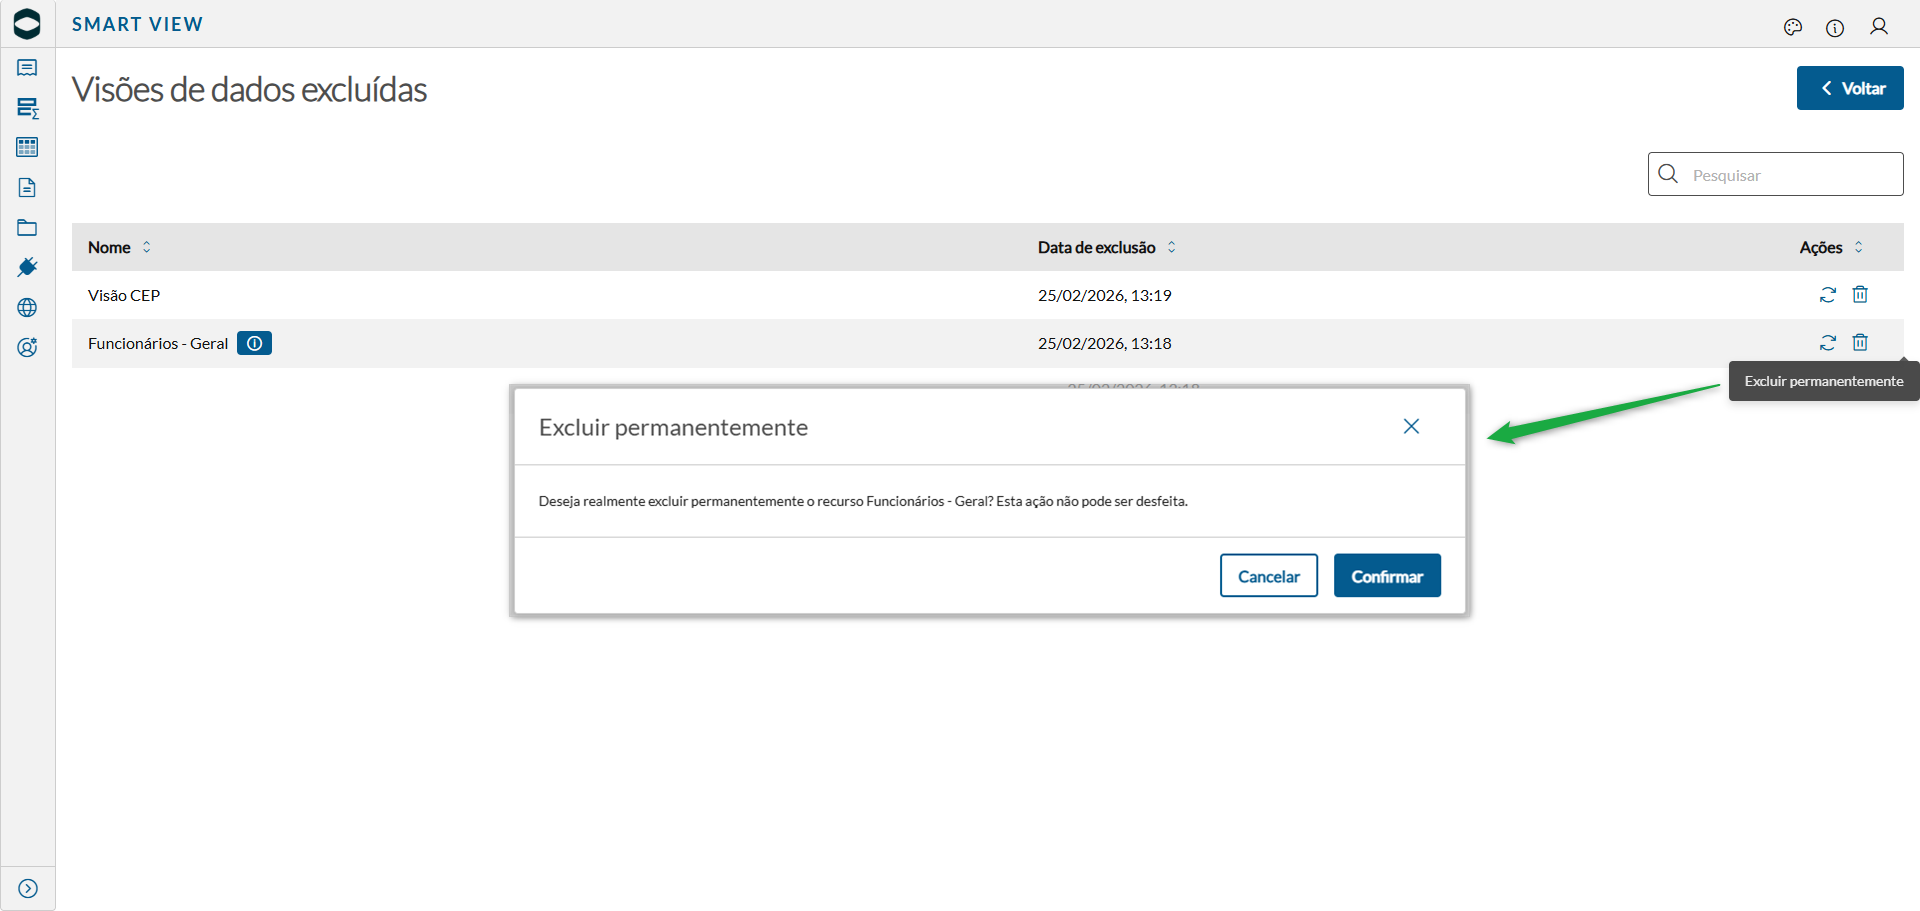Open the table grid icon in sidebar

[27, 148]
